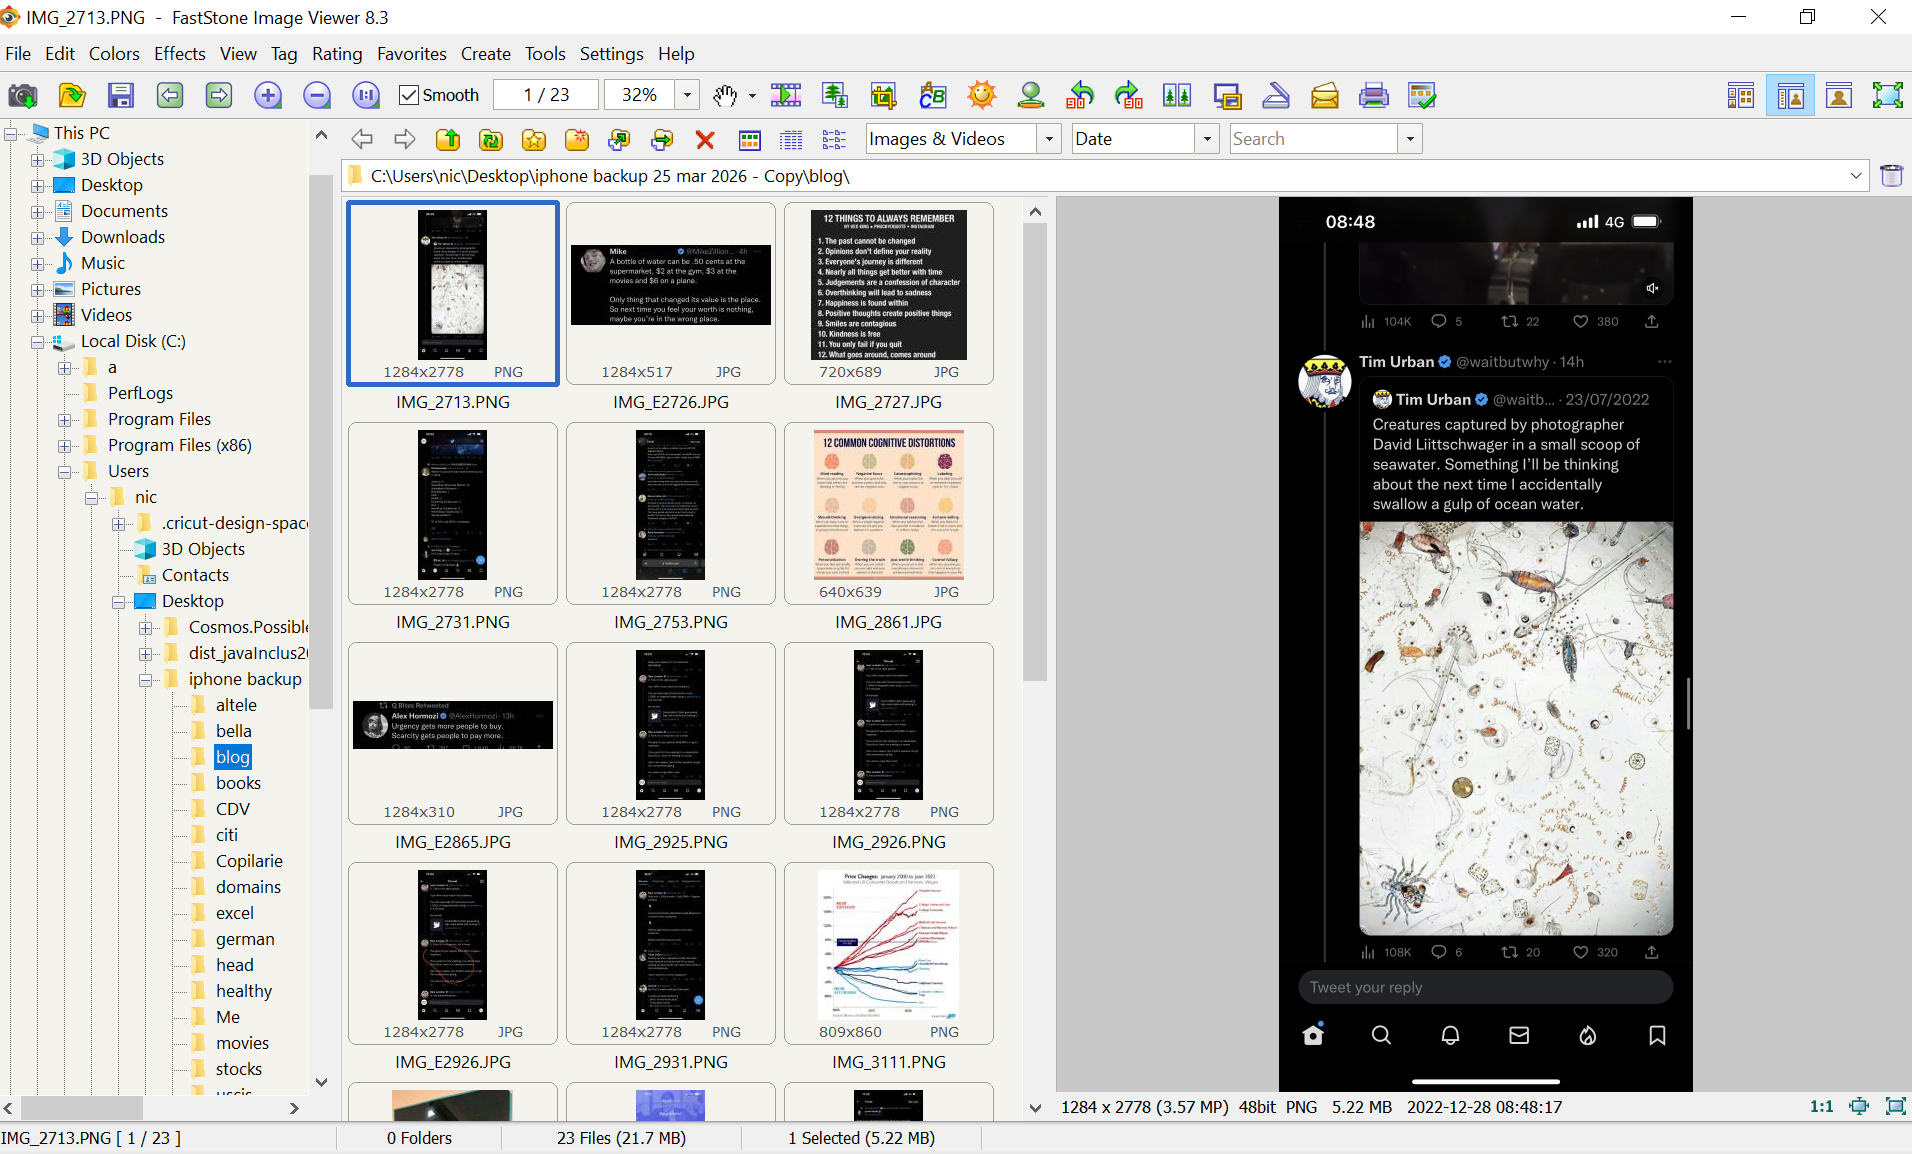
Task: Open the zoom percentage dropdown
Action: [687, 95]
